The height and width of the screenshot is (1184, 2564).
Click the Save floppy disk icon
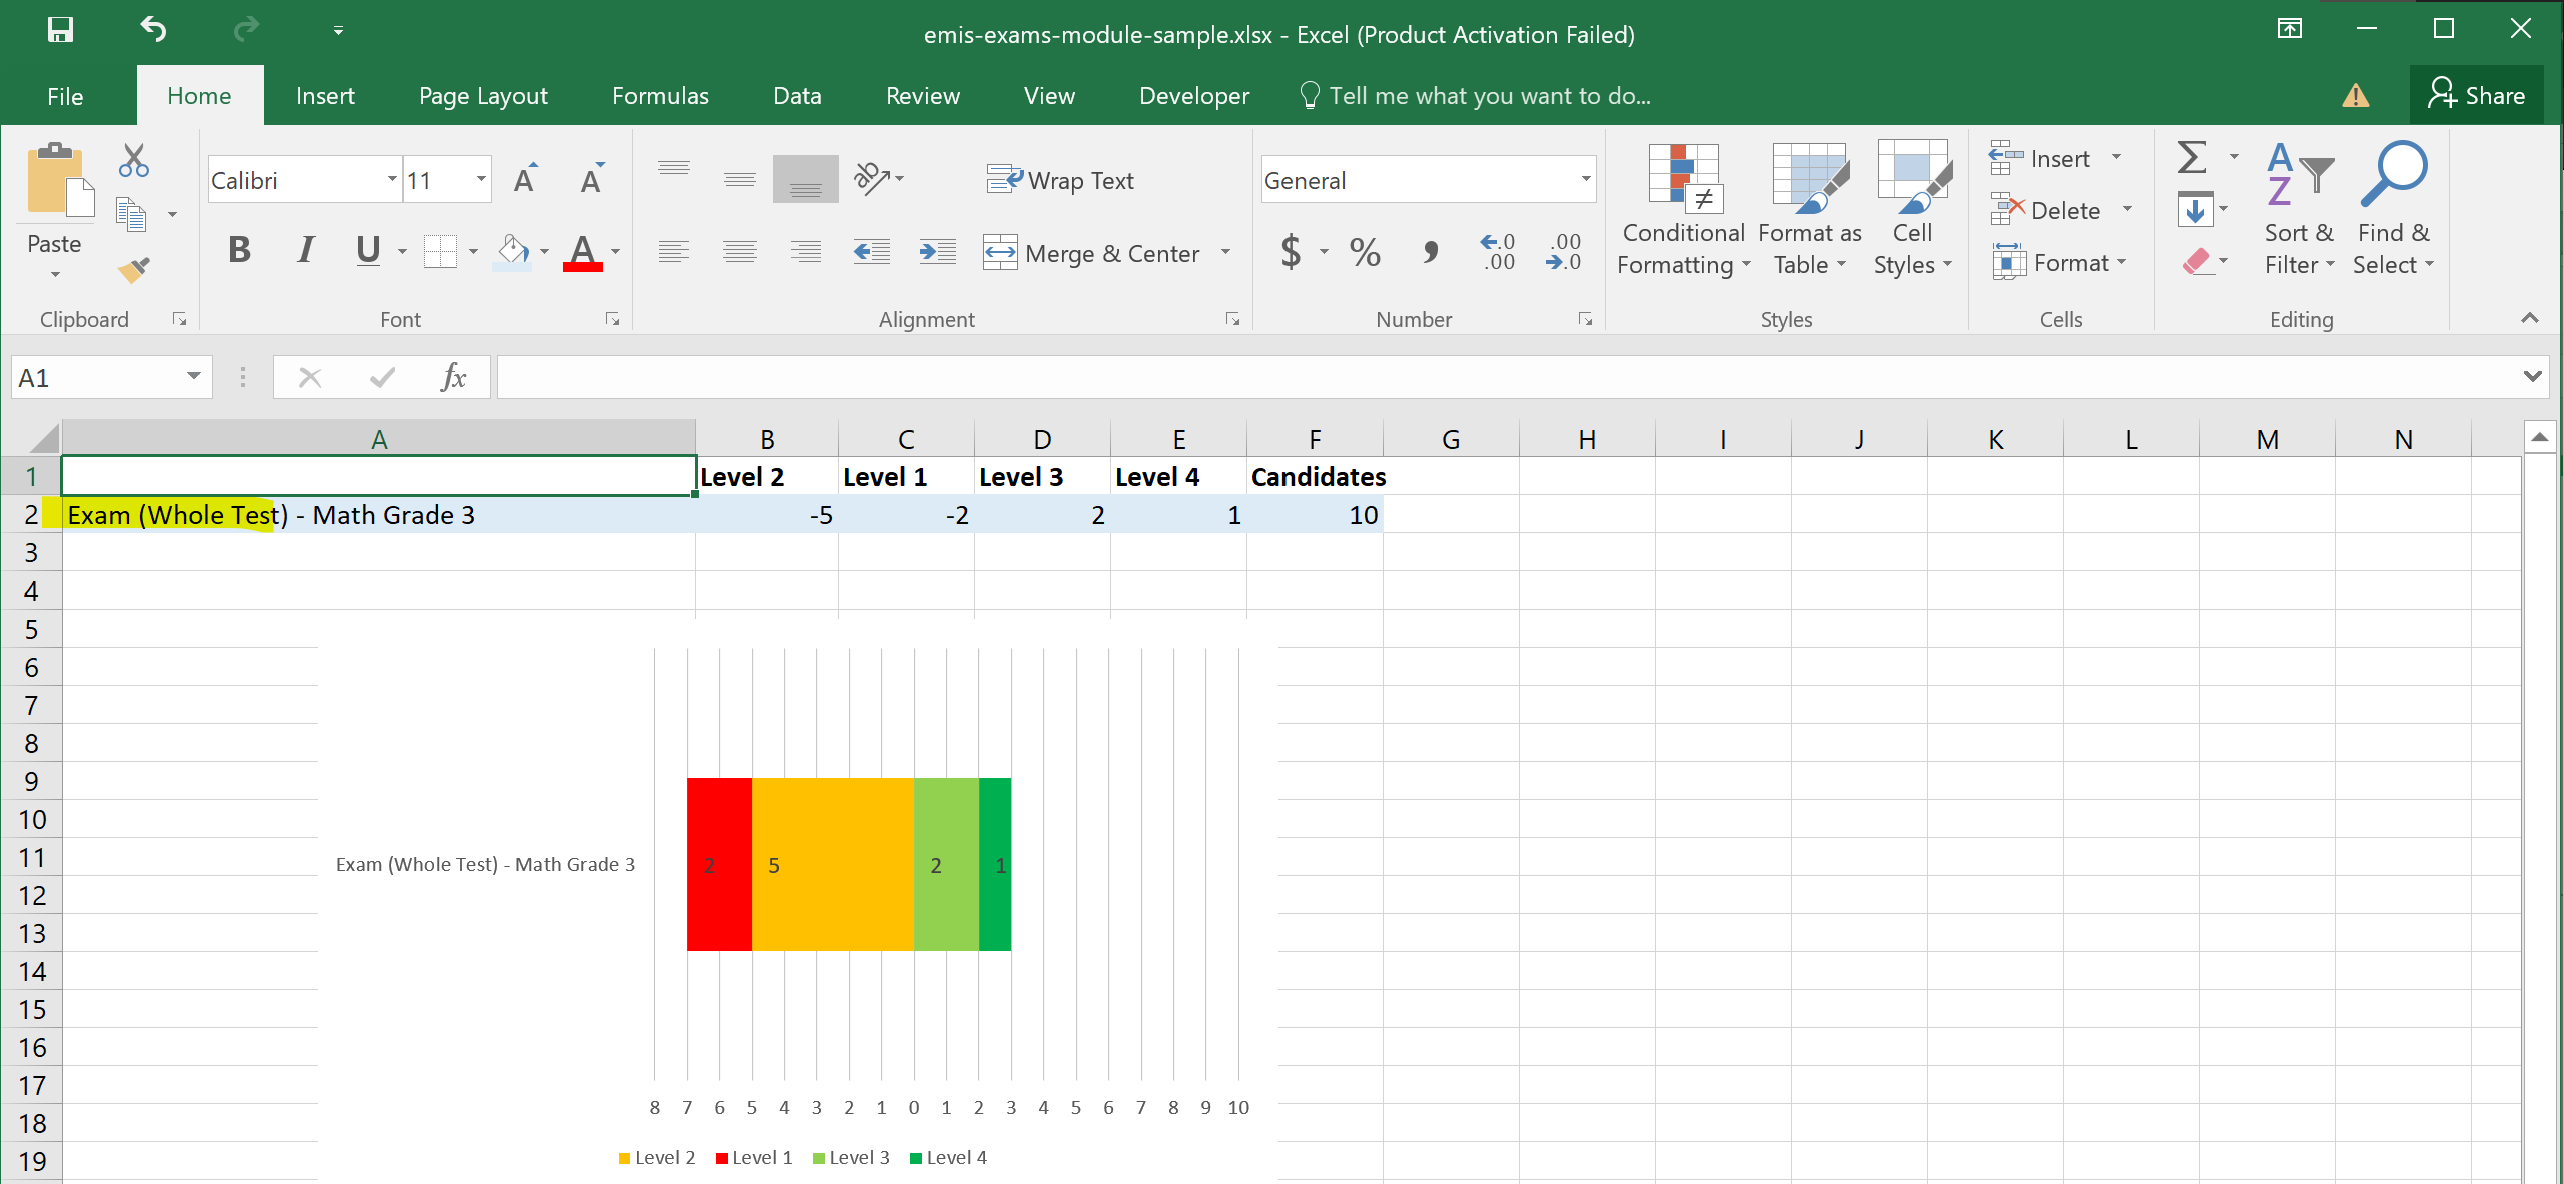[x=60, y=30]
